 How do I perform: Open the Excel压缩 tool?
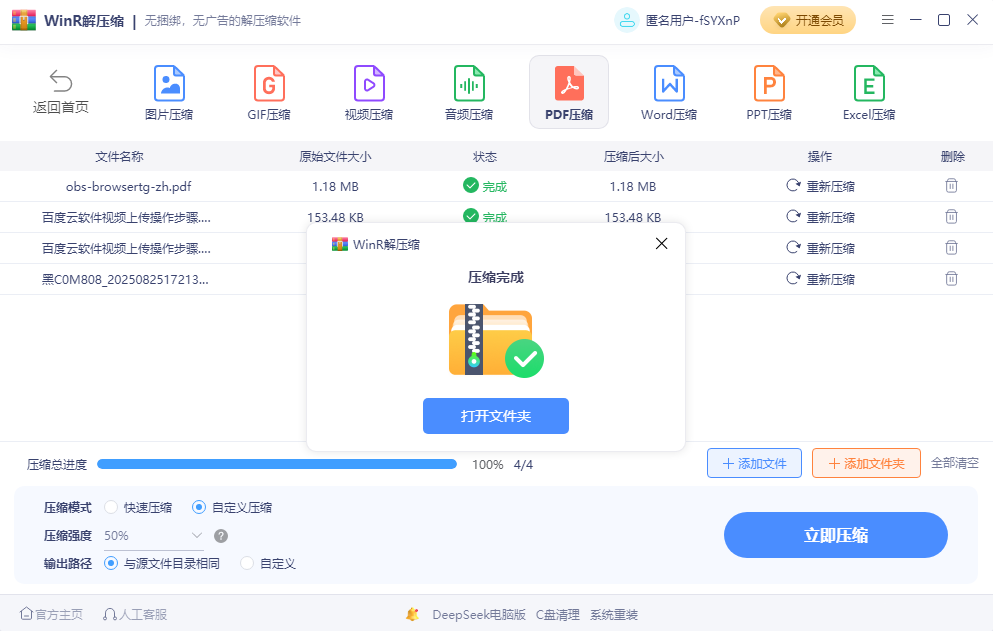coord(868,92)
